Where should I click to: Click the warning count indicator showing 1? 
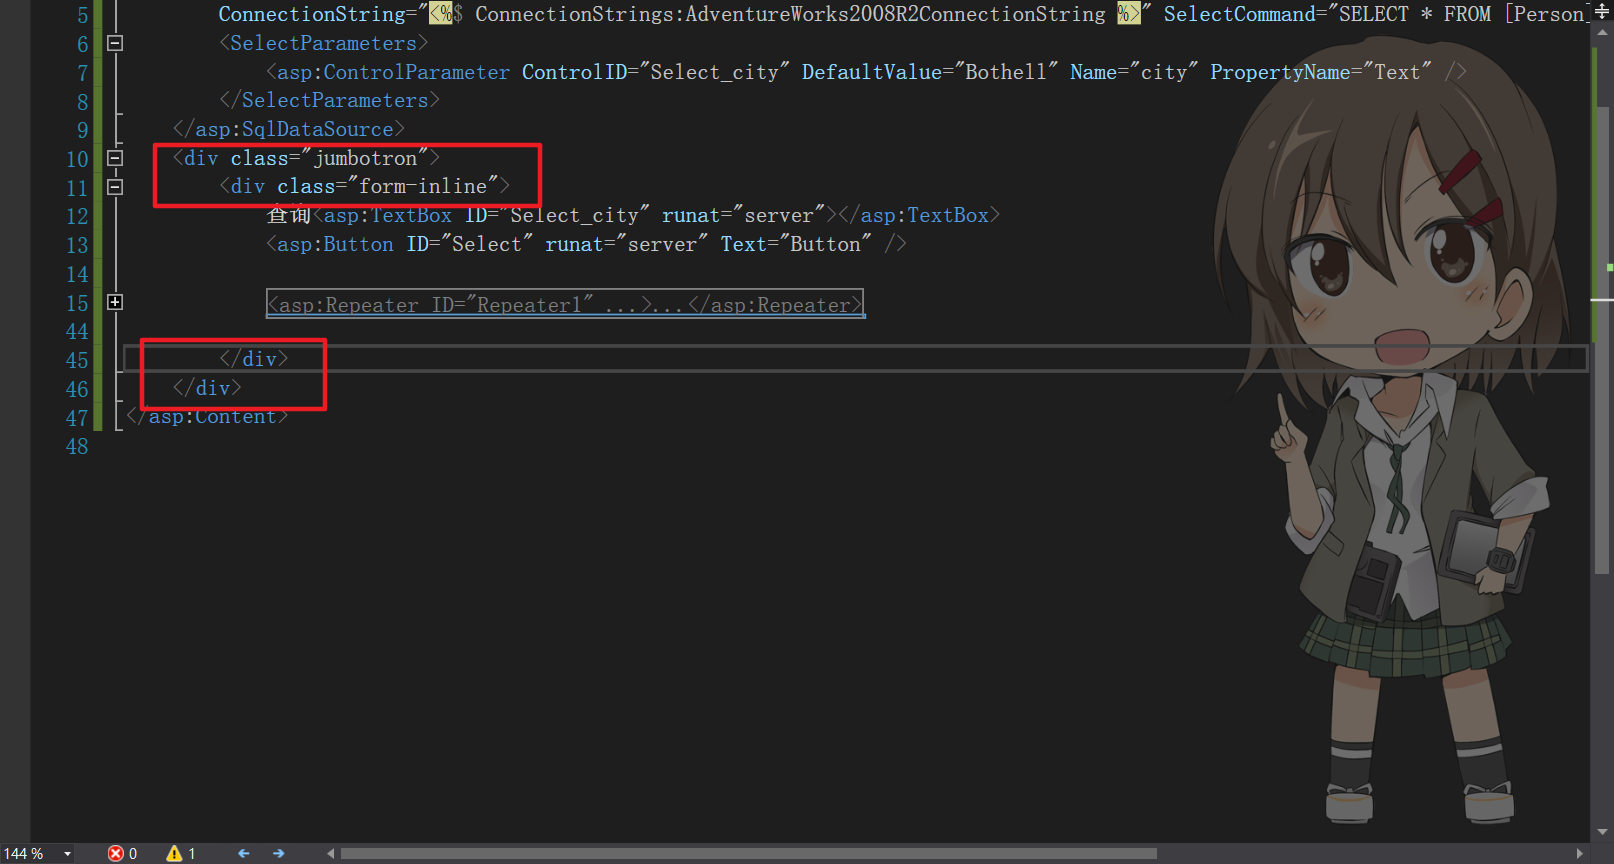[x=181, y=853]
